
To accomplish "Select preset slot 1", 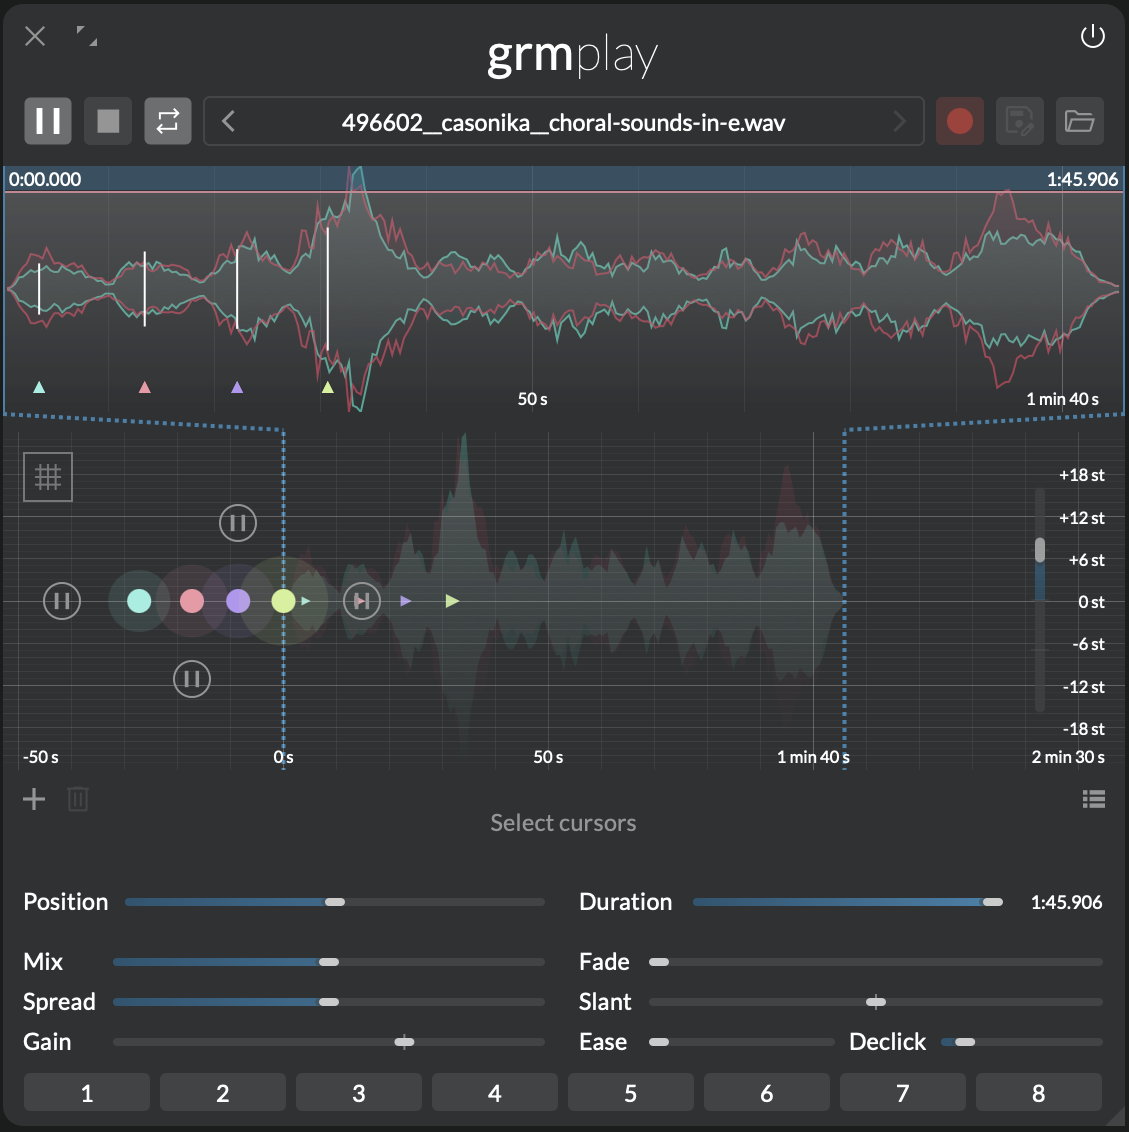I will [x=87, y=1093].
